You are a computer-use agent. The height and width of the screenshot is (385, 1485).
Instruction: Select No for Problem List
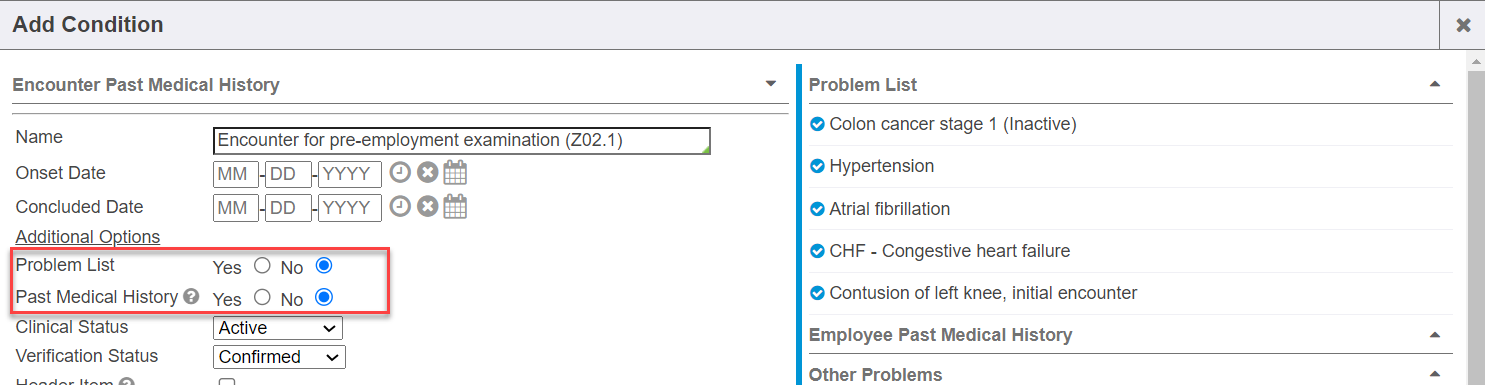[x=323, y=266]
